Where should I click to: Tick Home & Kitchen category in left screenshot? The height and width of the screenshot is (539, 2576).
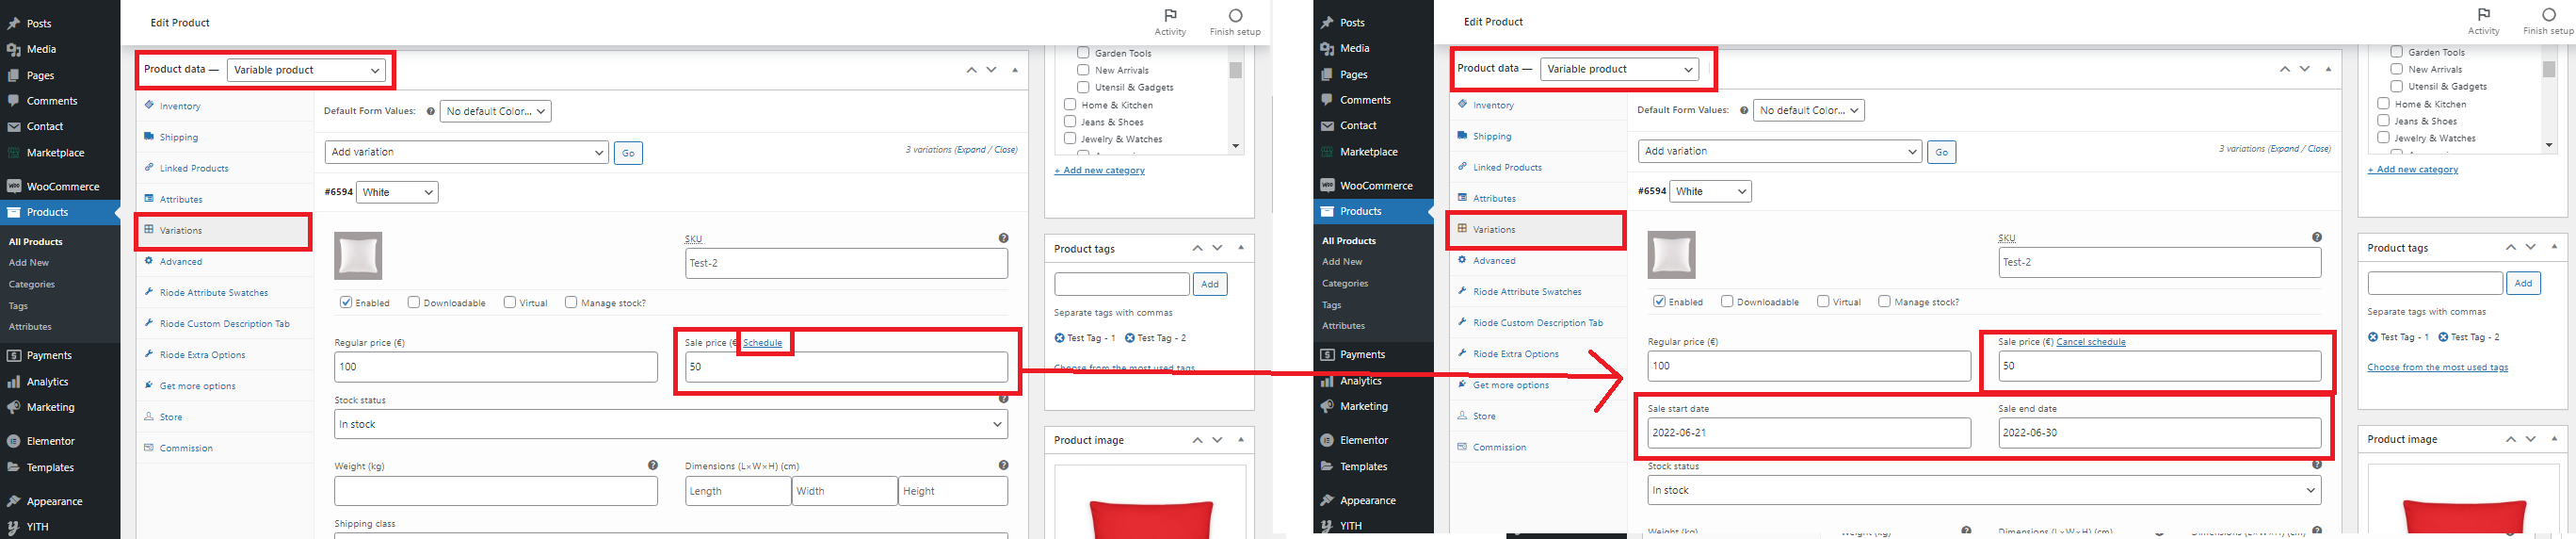(x=1070, y=104)
